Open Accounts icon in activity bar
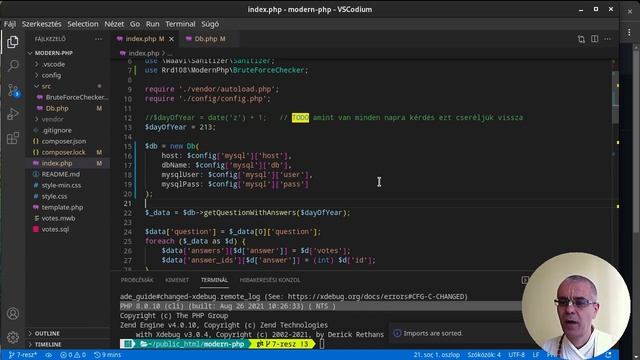This screenshot has width=640, height=360. tap(13, 313)
